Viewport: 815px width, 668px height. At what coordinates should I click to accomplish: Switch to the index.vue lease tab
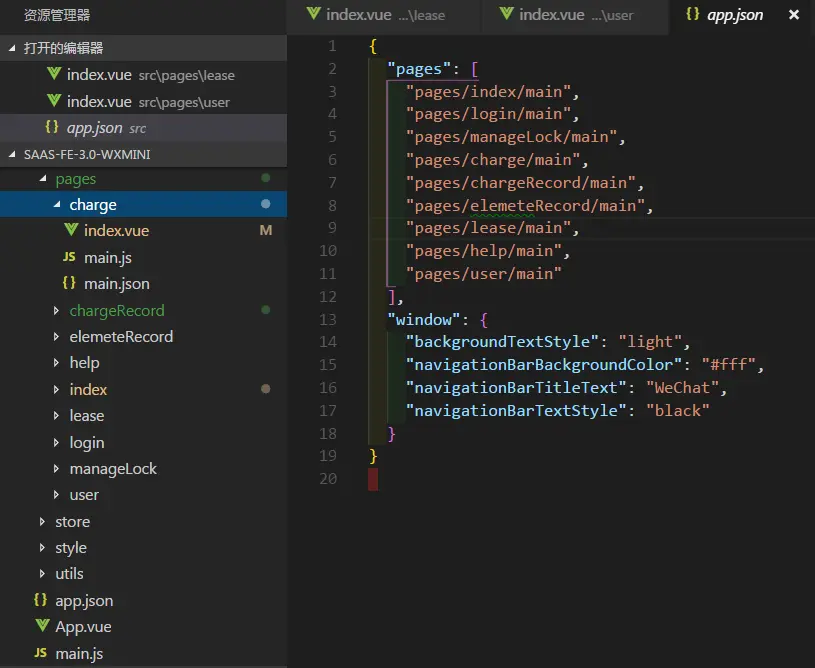point(384,16)
